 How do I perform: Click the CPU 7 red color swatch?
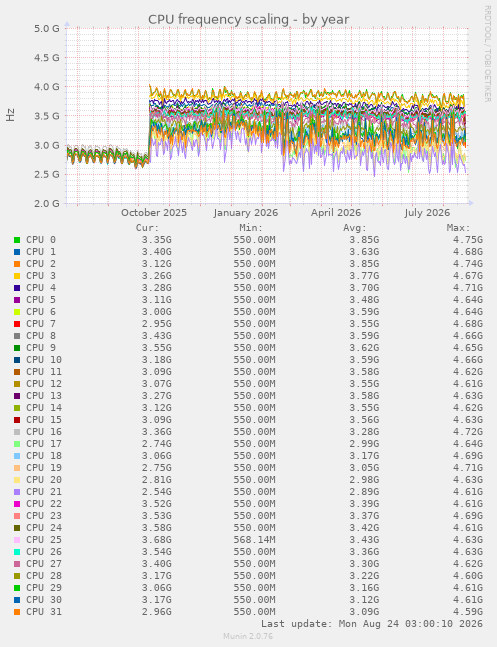tap(17, 324)
